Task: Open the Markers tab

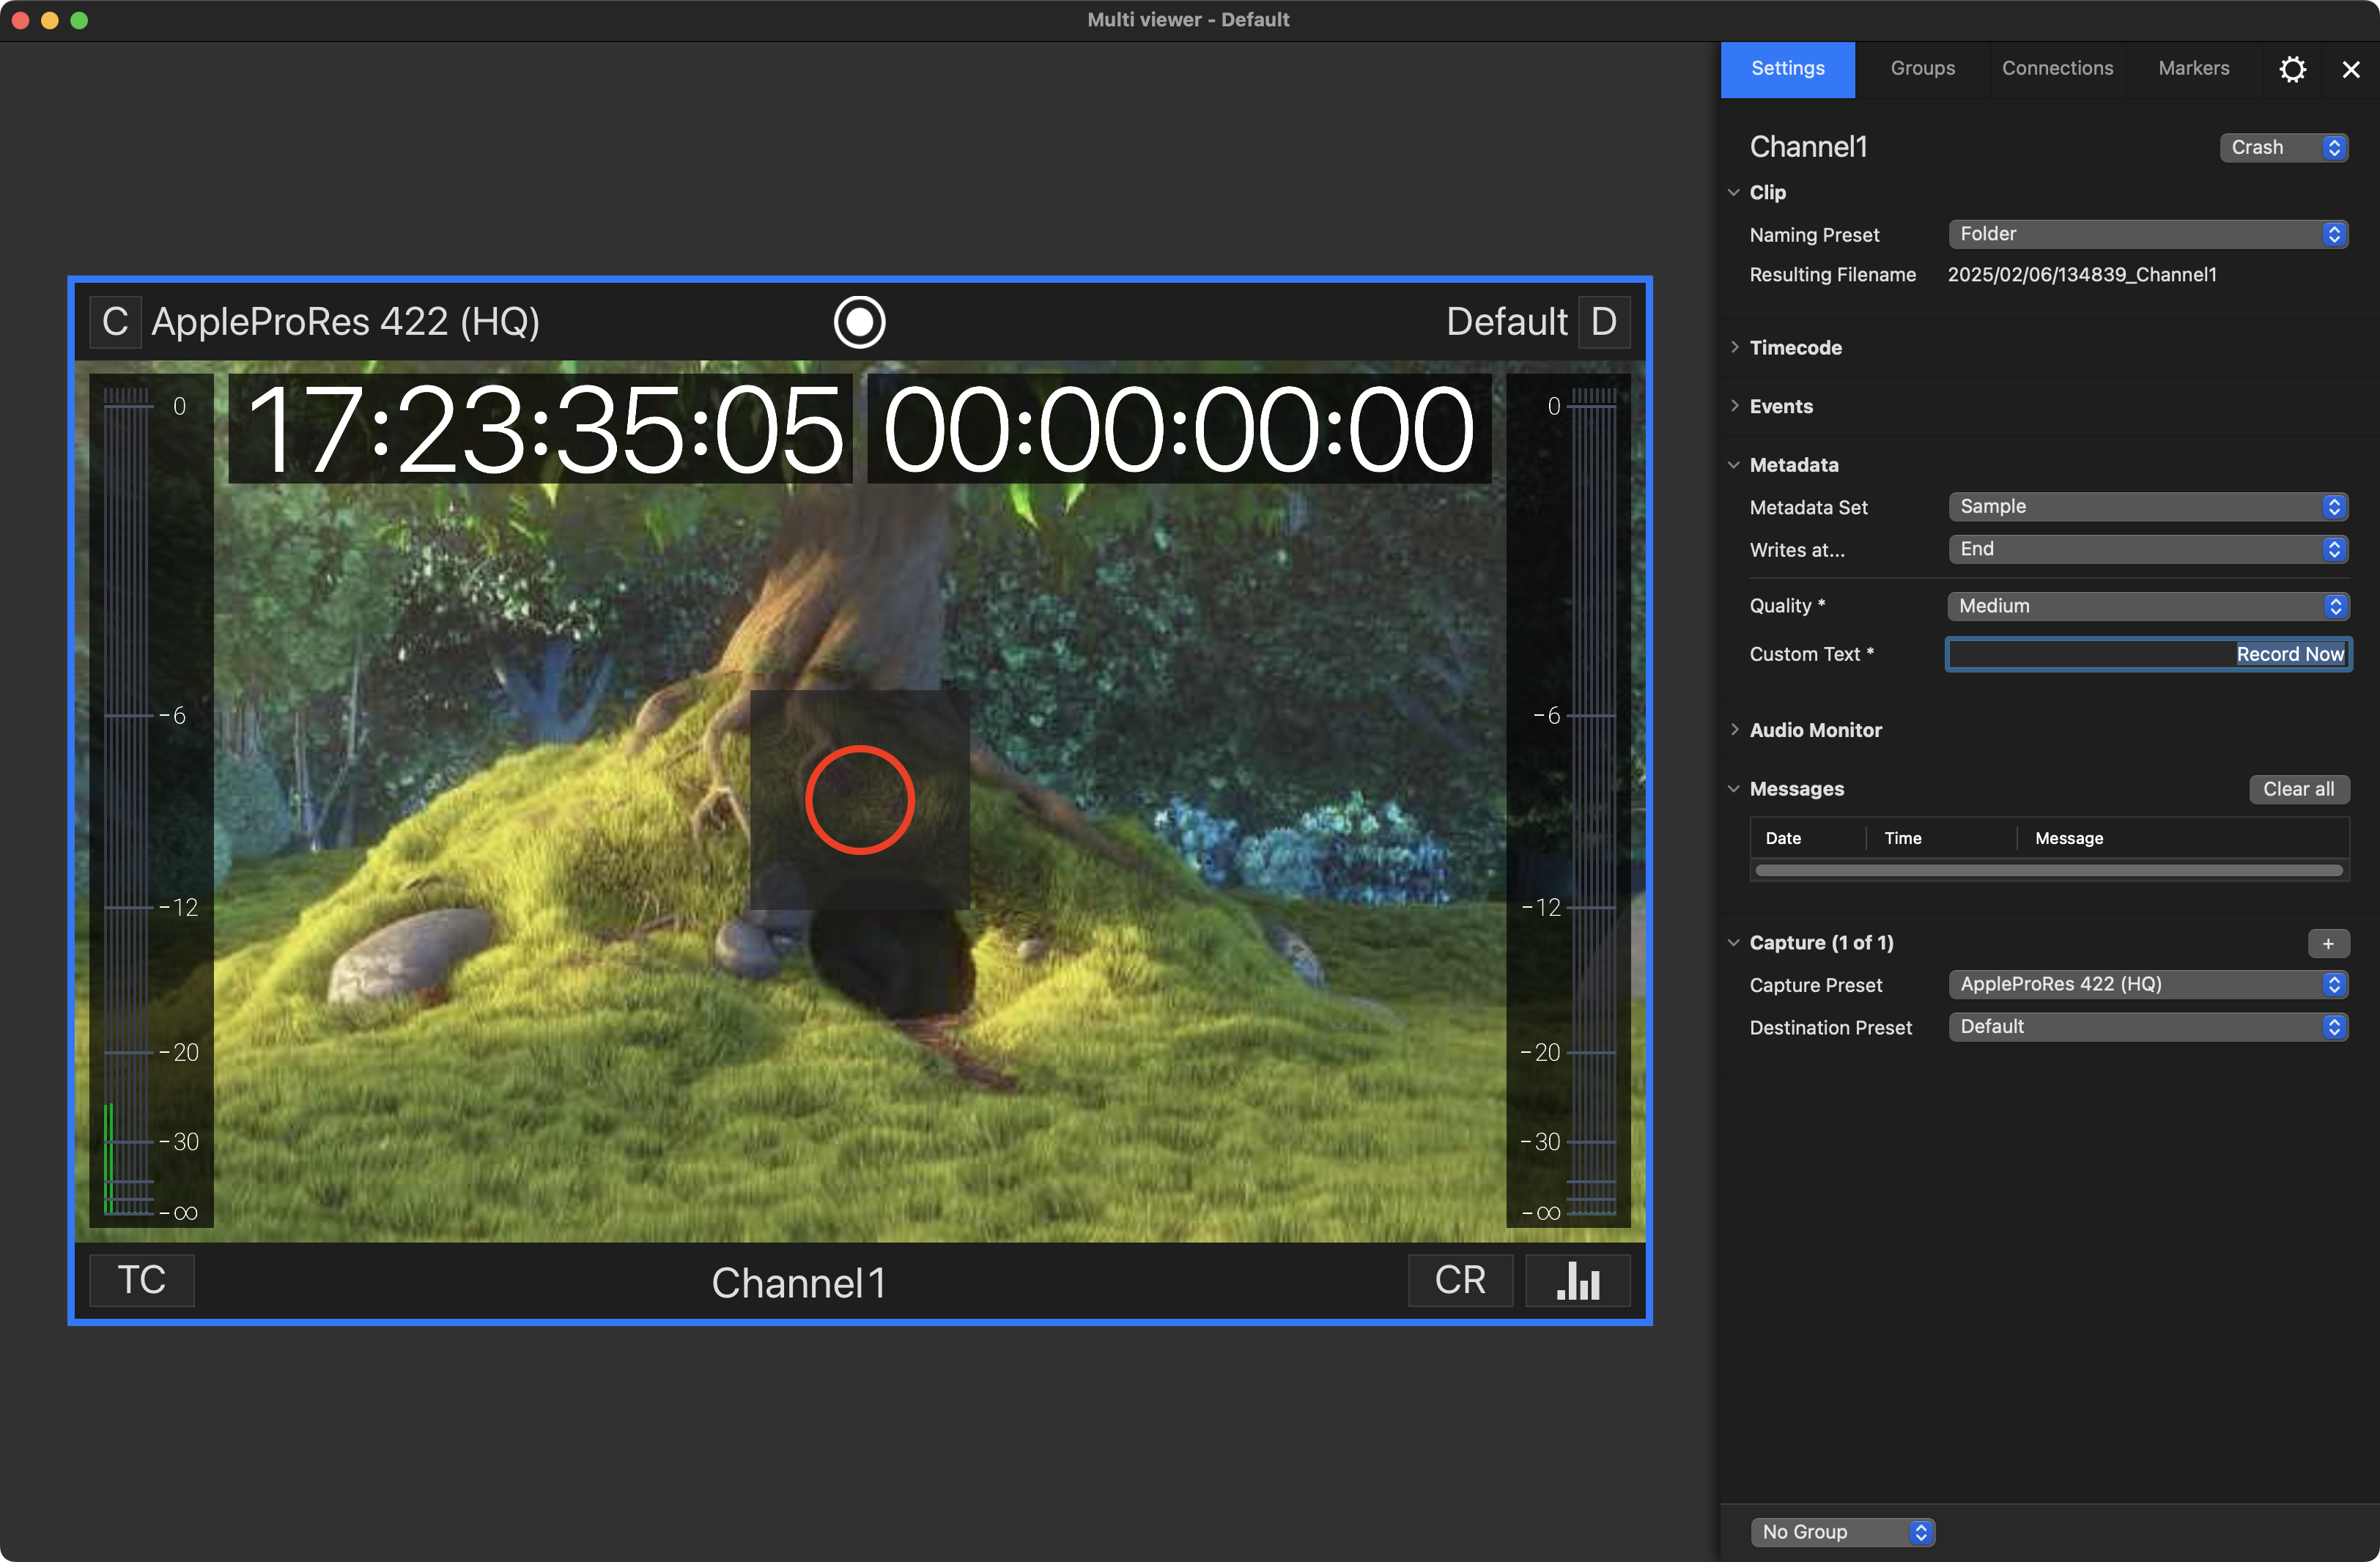Action: 2193,69
